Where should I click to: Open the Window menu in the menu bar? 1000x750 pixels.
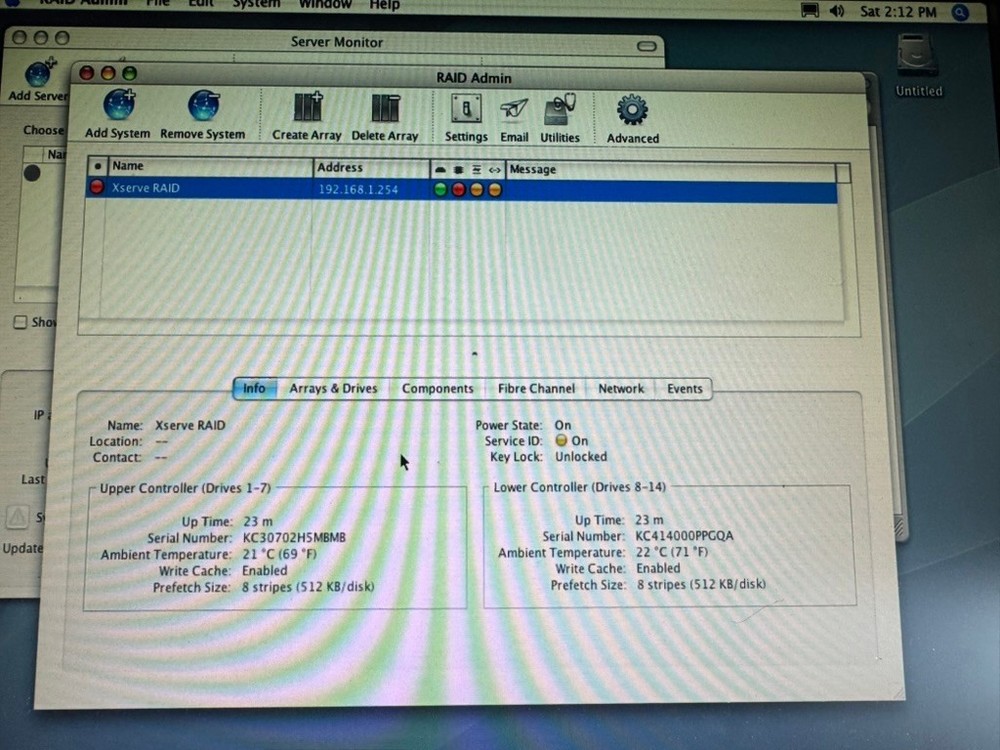pos(325,4)
